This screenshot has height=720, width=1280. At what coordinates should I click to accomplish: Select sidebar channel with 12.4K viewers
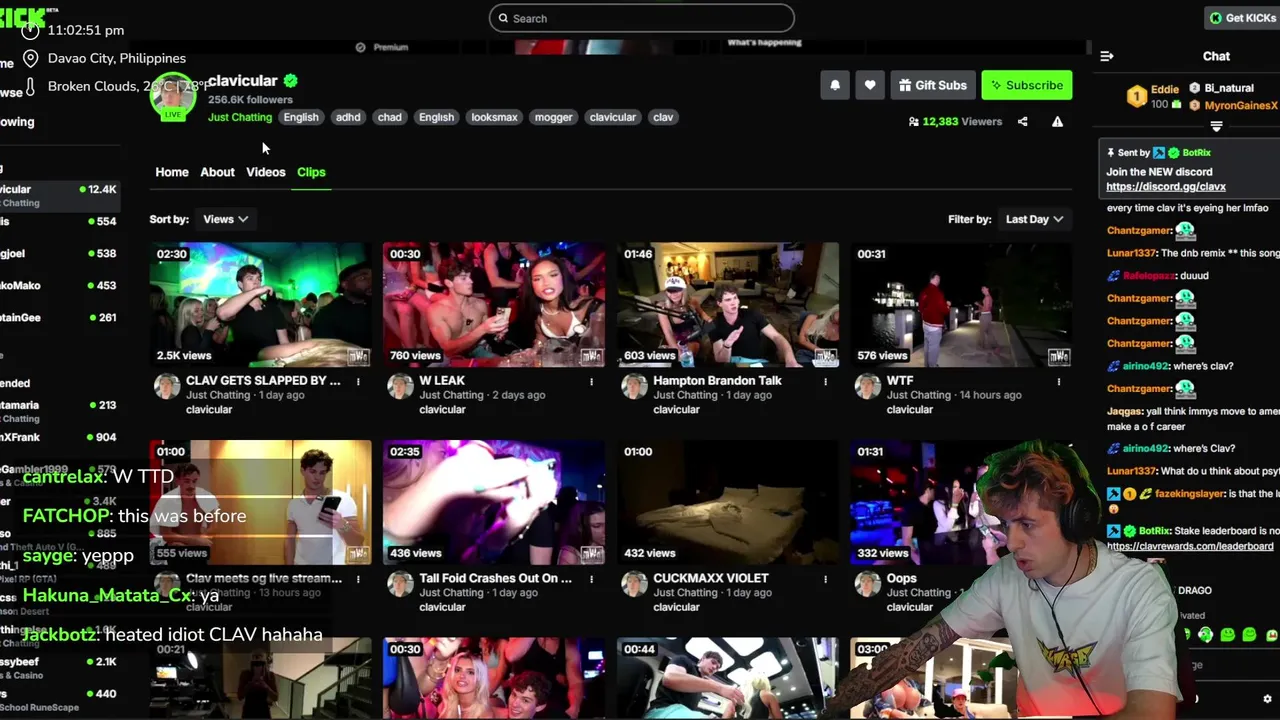click(x=58, y=195)
